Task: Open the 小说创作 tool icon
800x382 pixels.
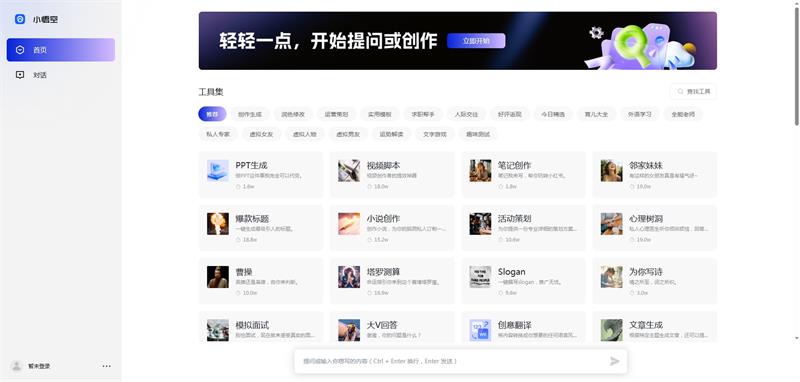Action: click(349, 223)
